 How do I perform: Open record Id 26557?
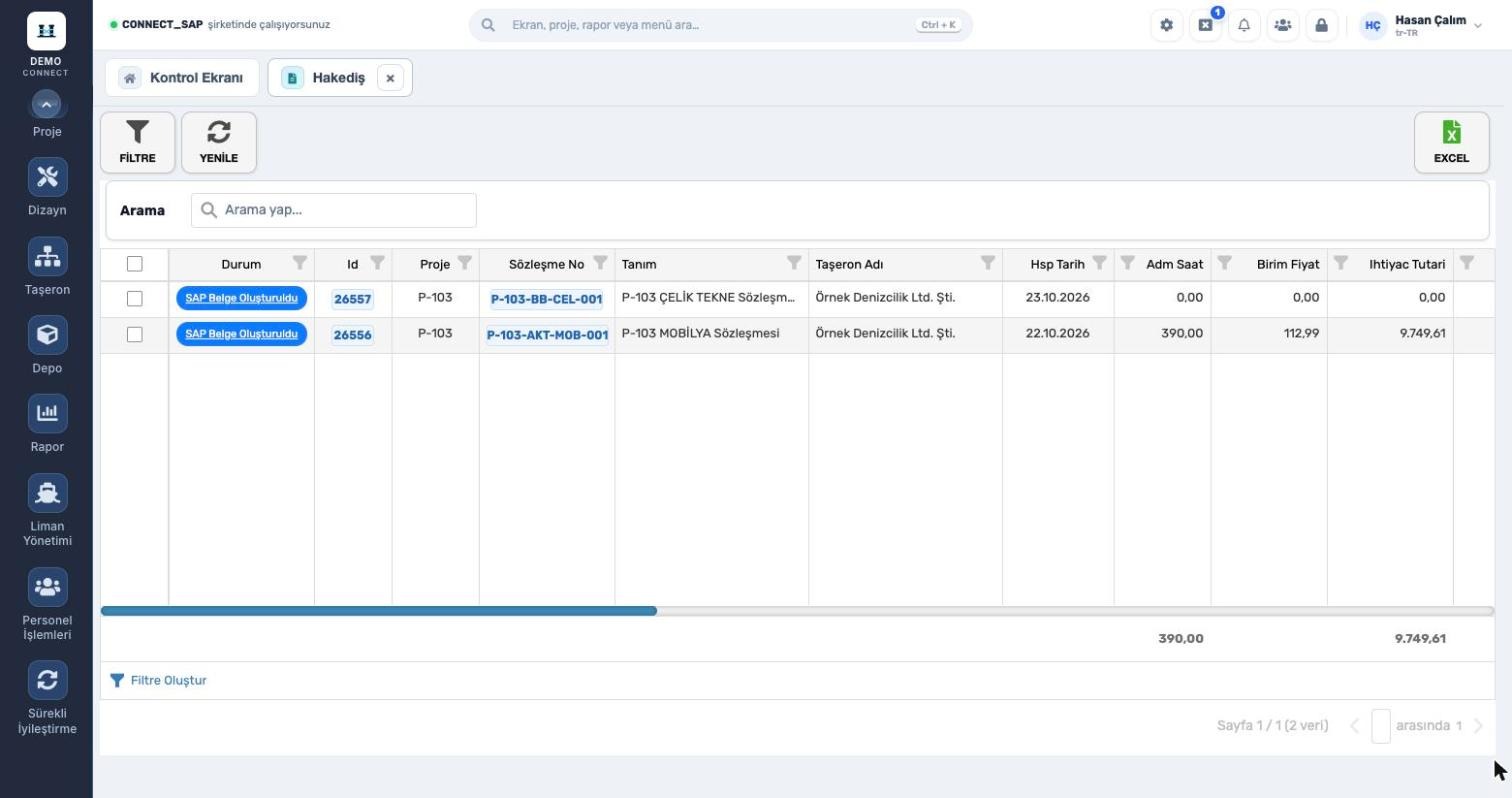[352, 299]
